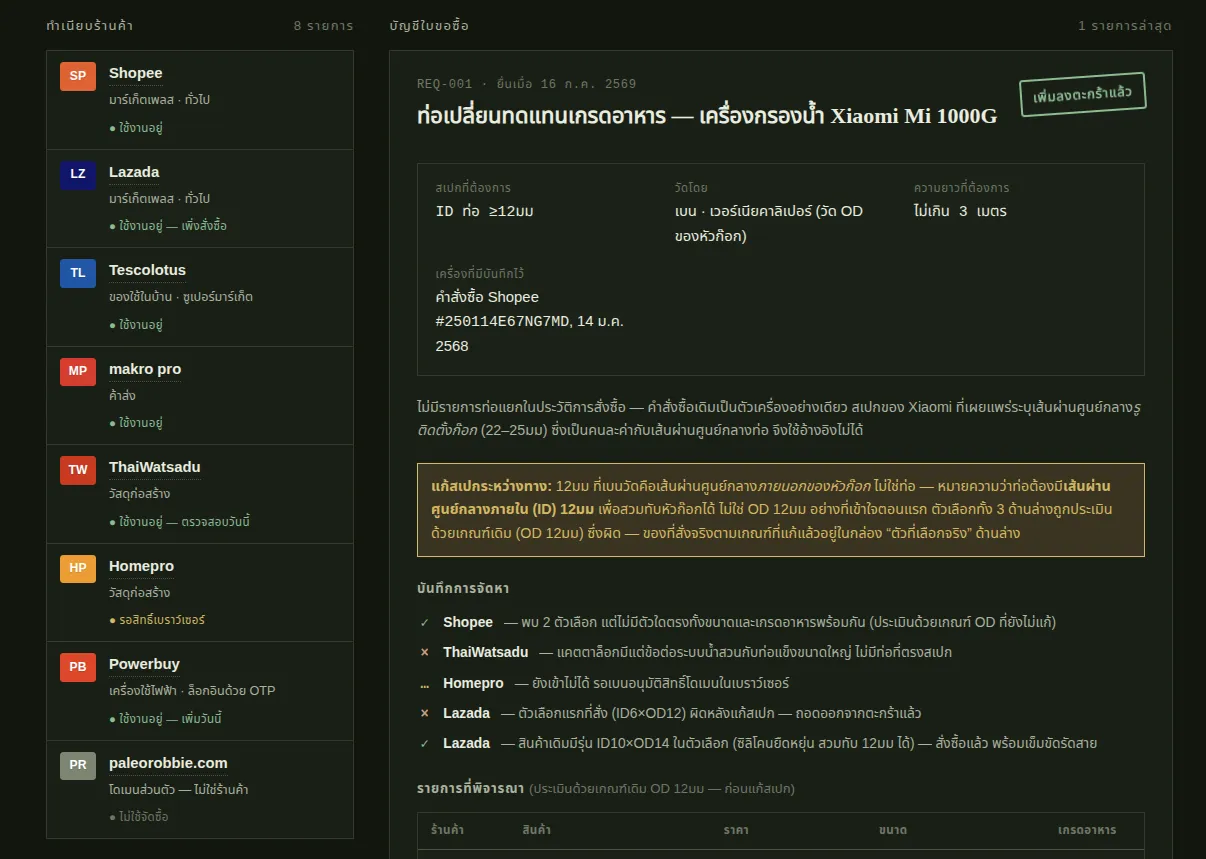Click the ขนาด table column header

893,830
